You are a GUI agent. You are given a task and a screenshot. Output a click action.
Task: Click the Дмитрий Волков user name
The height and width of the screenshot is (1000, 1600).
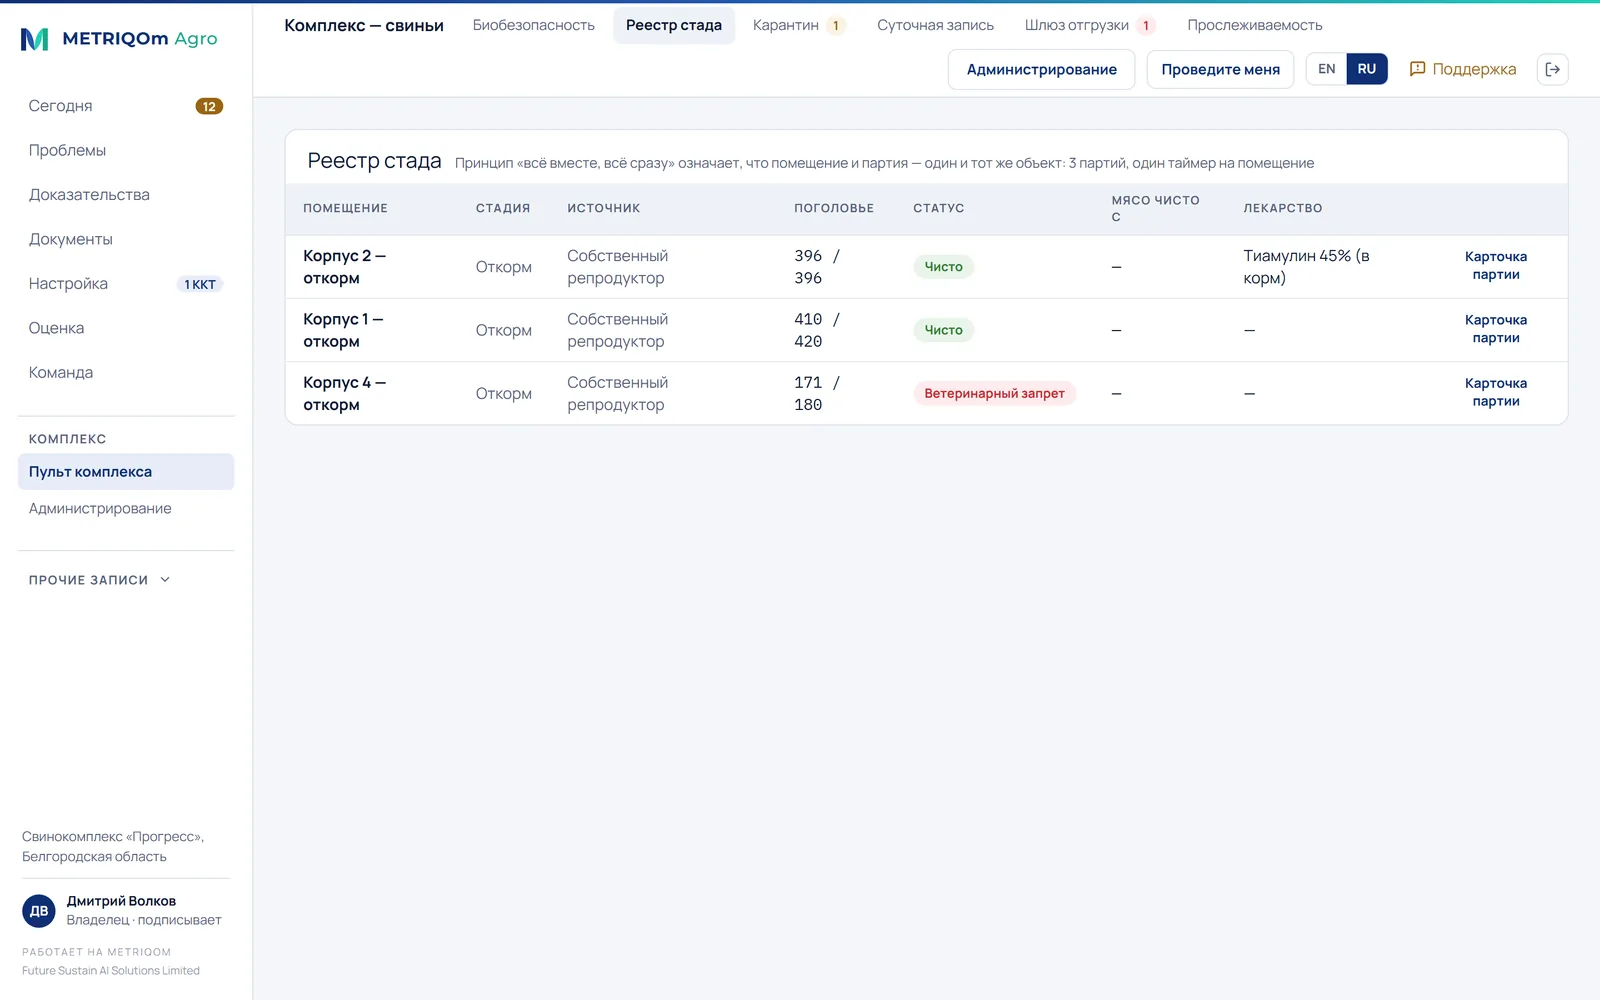pyautogui.click(x=121, y=901)
